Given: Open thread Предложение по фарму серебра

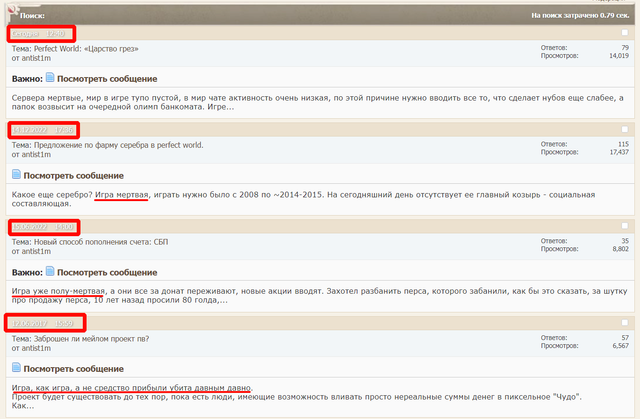Looking at the screenshot, I should pyautogui.click(x=120, y=144).
